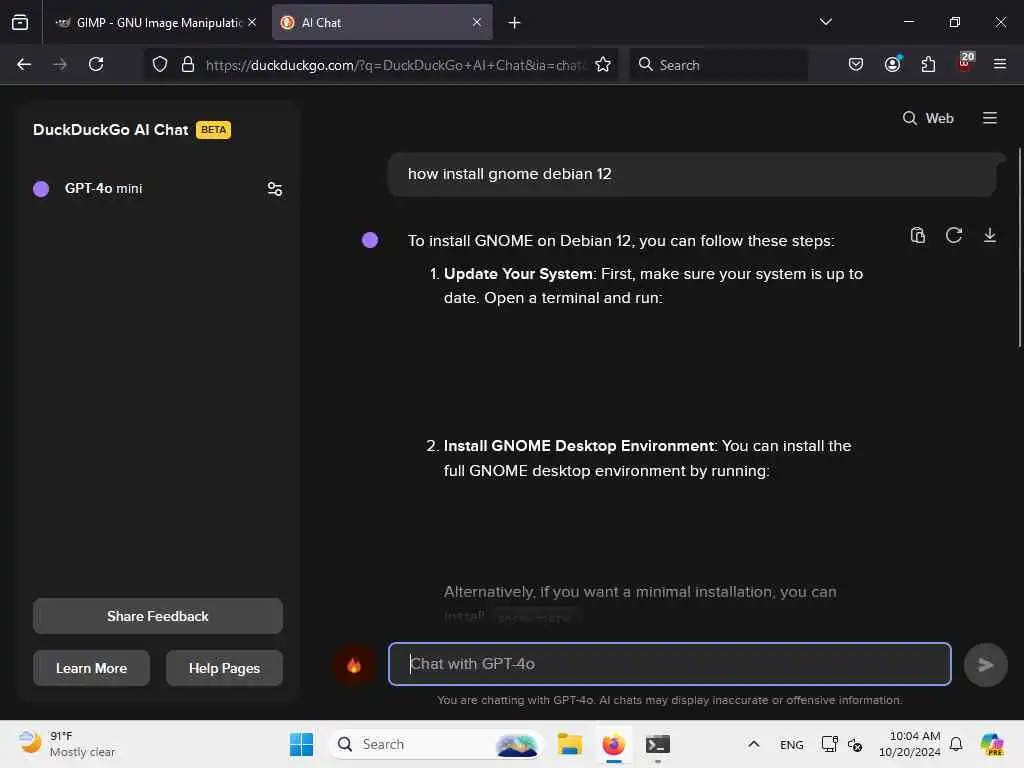This screenshot has height=768, width=1024.
Task: Switch to Web search
Action: [928, 118]
